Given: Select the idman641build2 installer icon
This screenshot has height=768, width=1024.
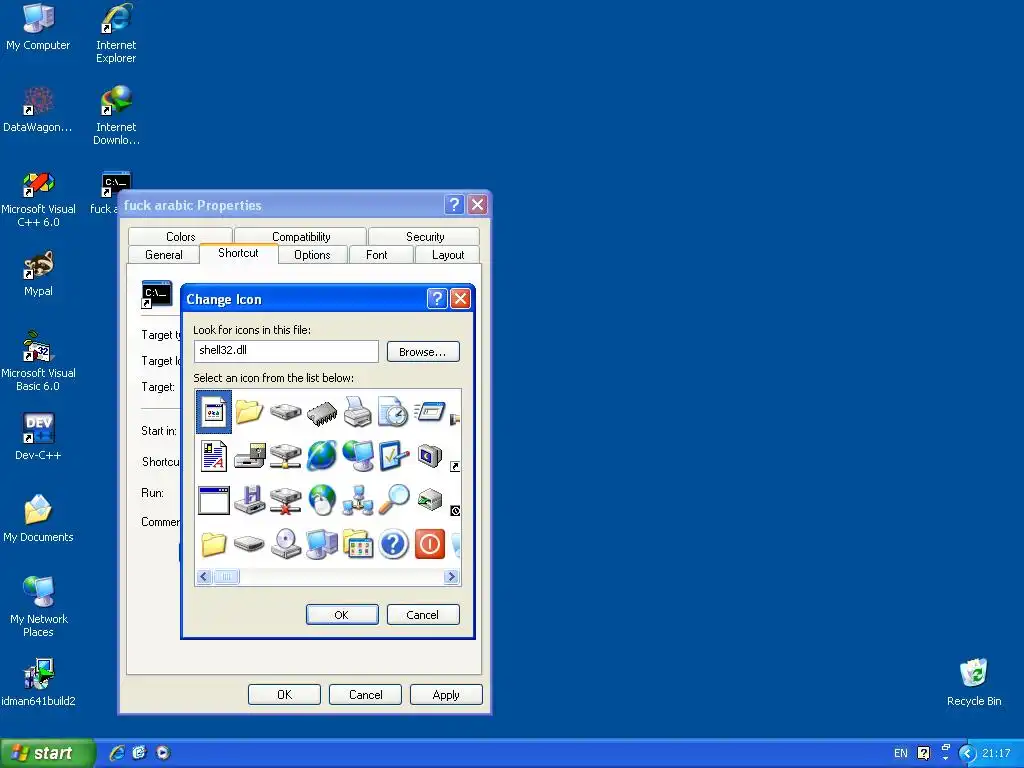Looking at the screenshot, I should click(x=38, y=684).
